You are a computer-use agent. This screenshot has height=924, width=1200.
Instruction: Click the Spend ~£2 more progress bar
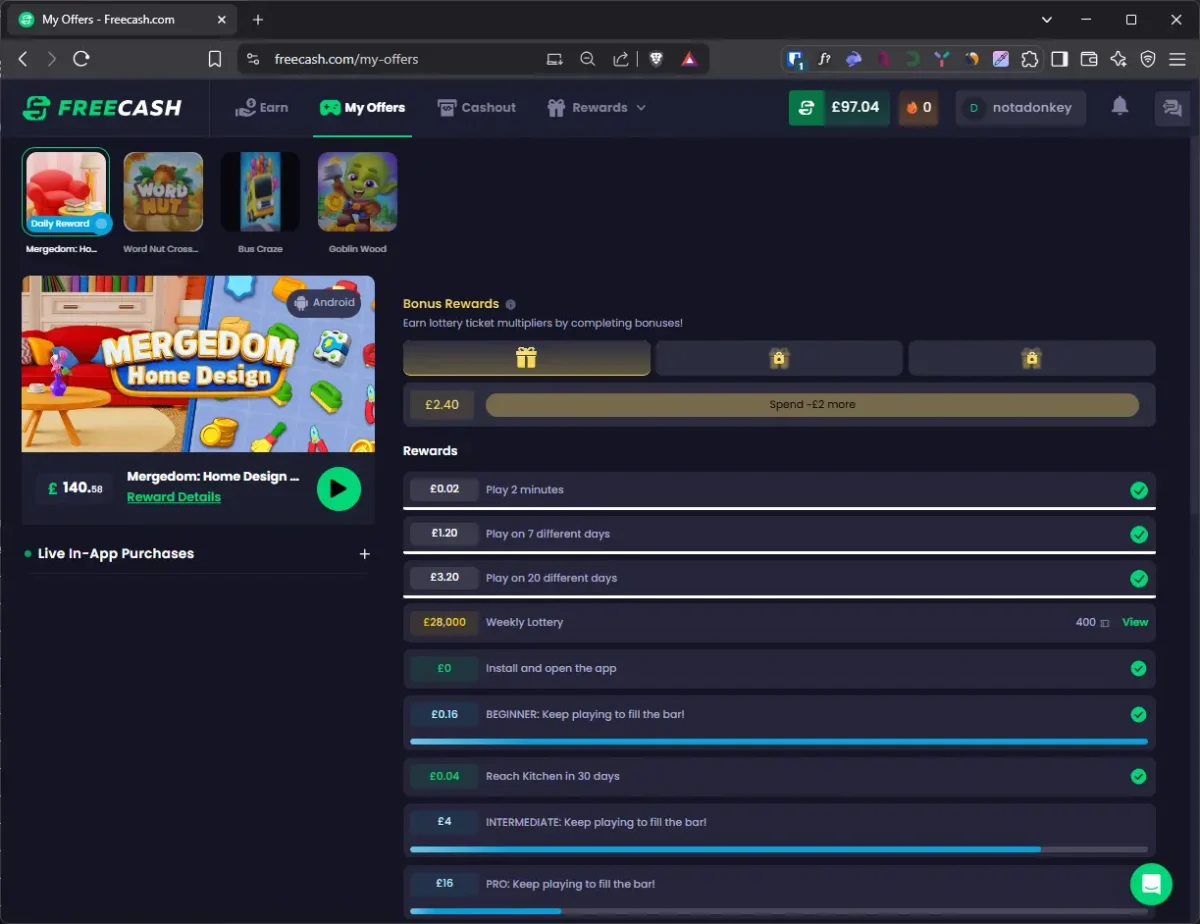pos(812,405)
